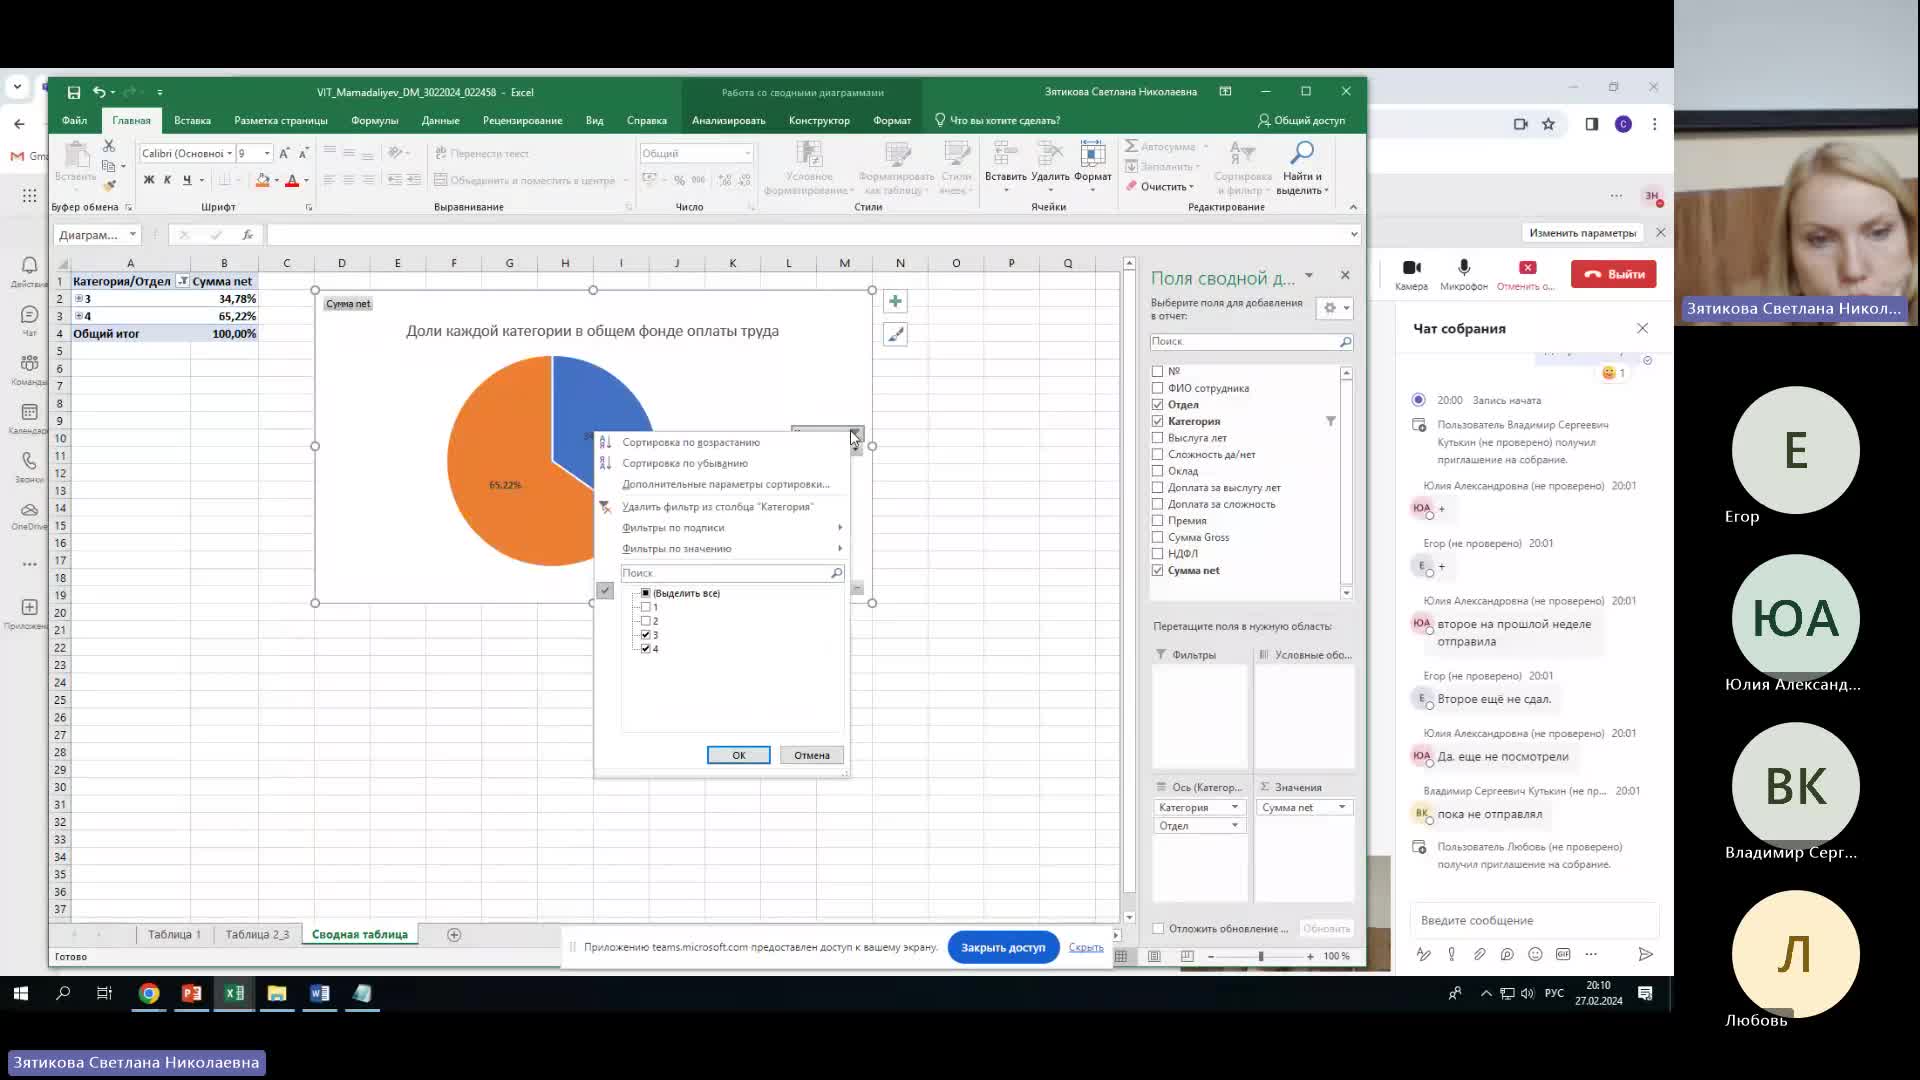
Task: Click Закрыть доступ sharing button
Action: 1003,948
